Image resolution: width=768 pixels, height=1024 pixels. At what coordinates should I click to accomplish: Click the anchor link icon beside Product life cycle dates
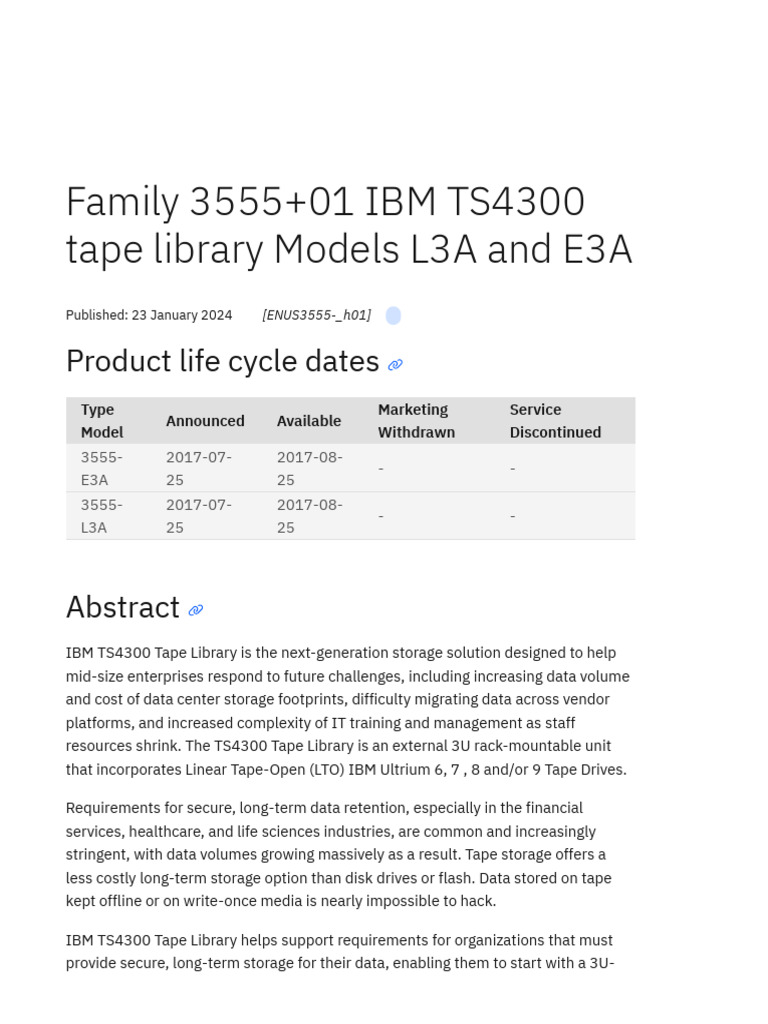tap(395, 365)
